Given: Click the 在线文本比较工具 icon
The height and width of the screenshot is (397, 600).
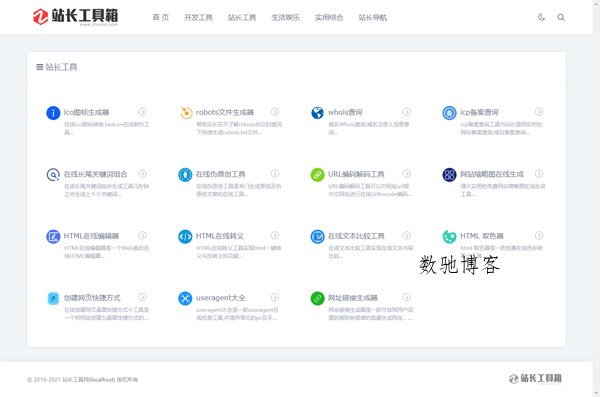Looking at the screenshot, I should [x=318, y=237].
